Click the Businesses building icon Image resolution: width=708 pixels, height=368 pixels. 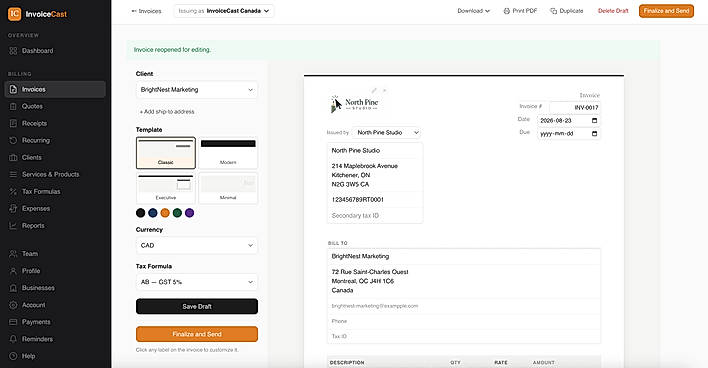13,288
